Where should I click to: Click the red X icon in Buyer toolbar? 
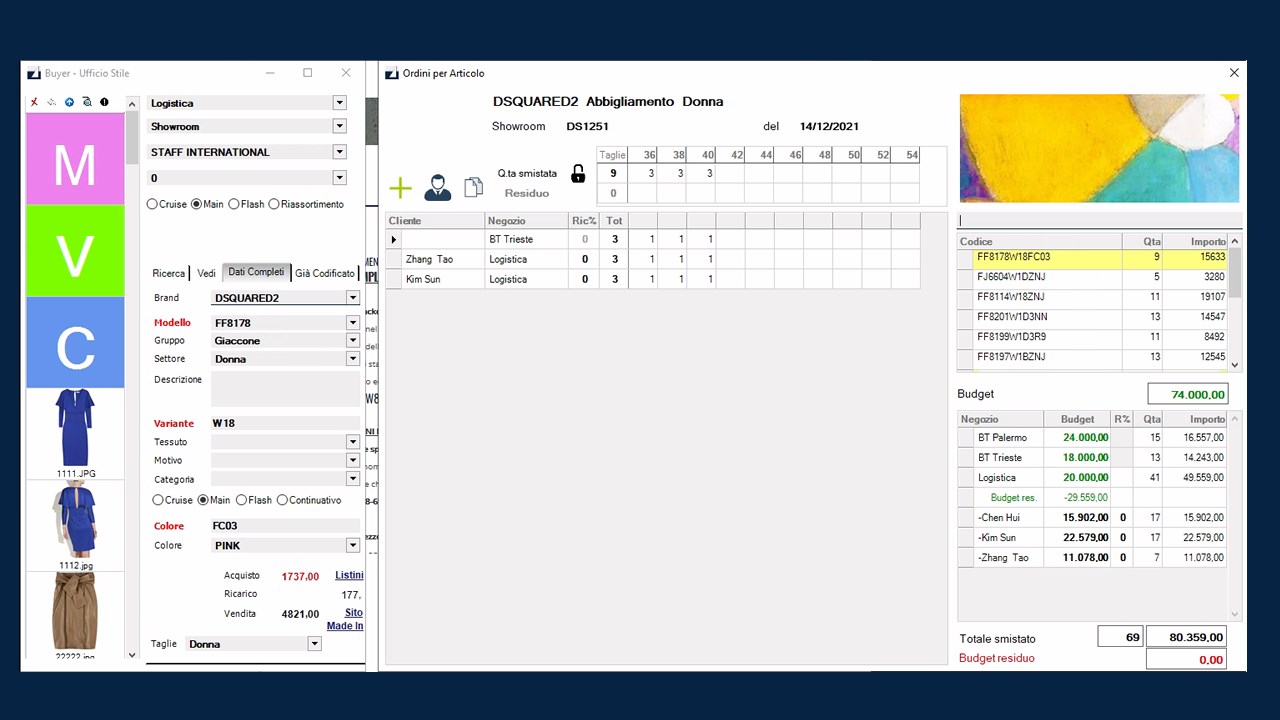34,102
